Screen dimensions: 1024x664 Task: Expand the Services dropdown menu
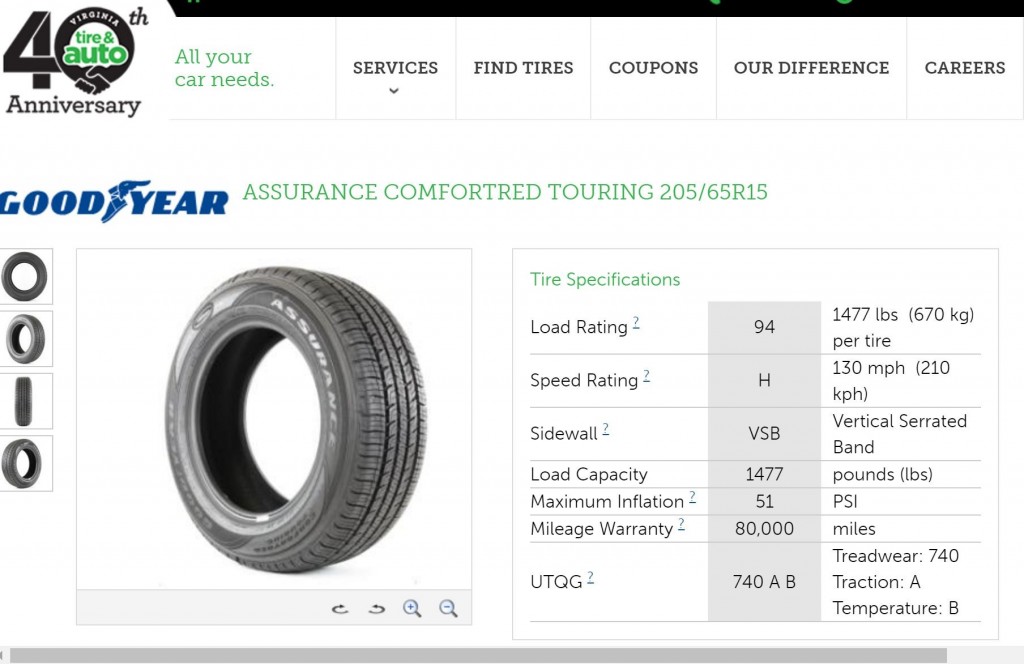[x=395, y=76]
